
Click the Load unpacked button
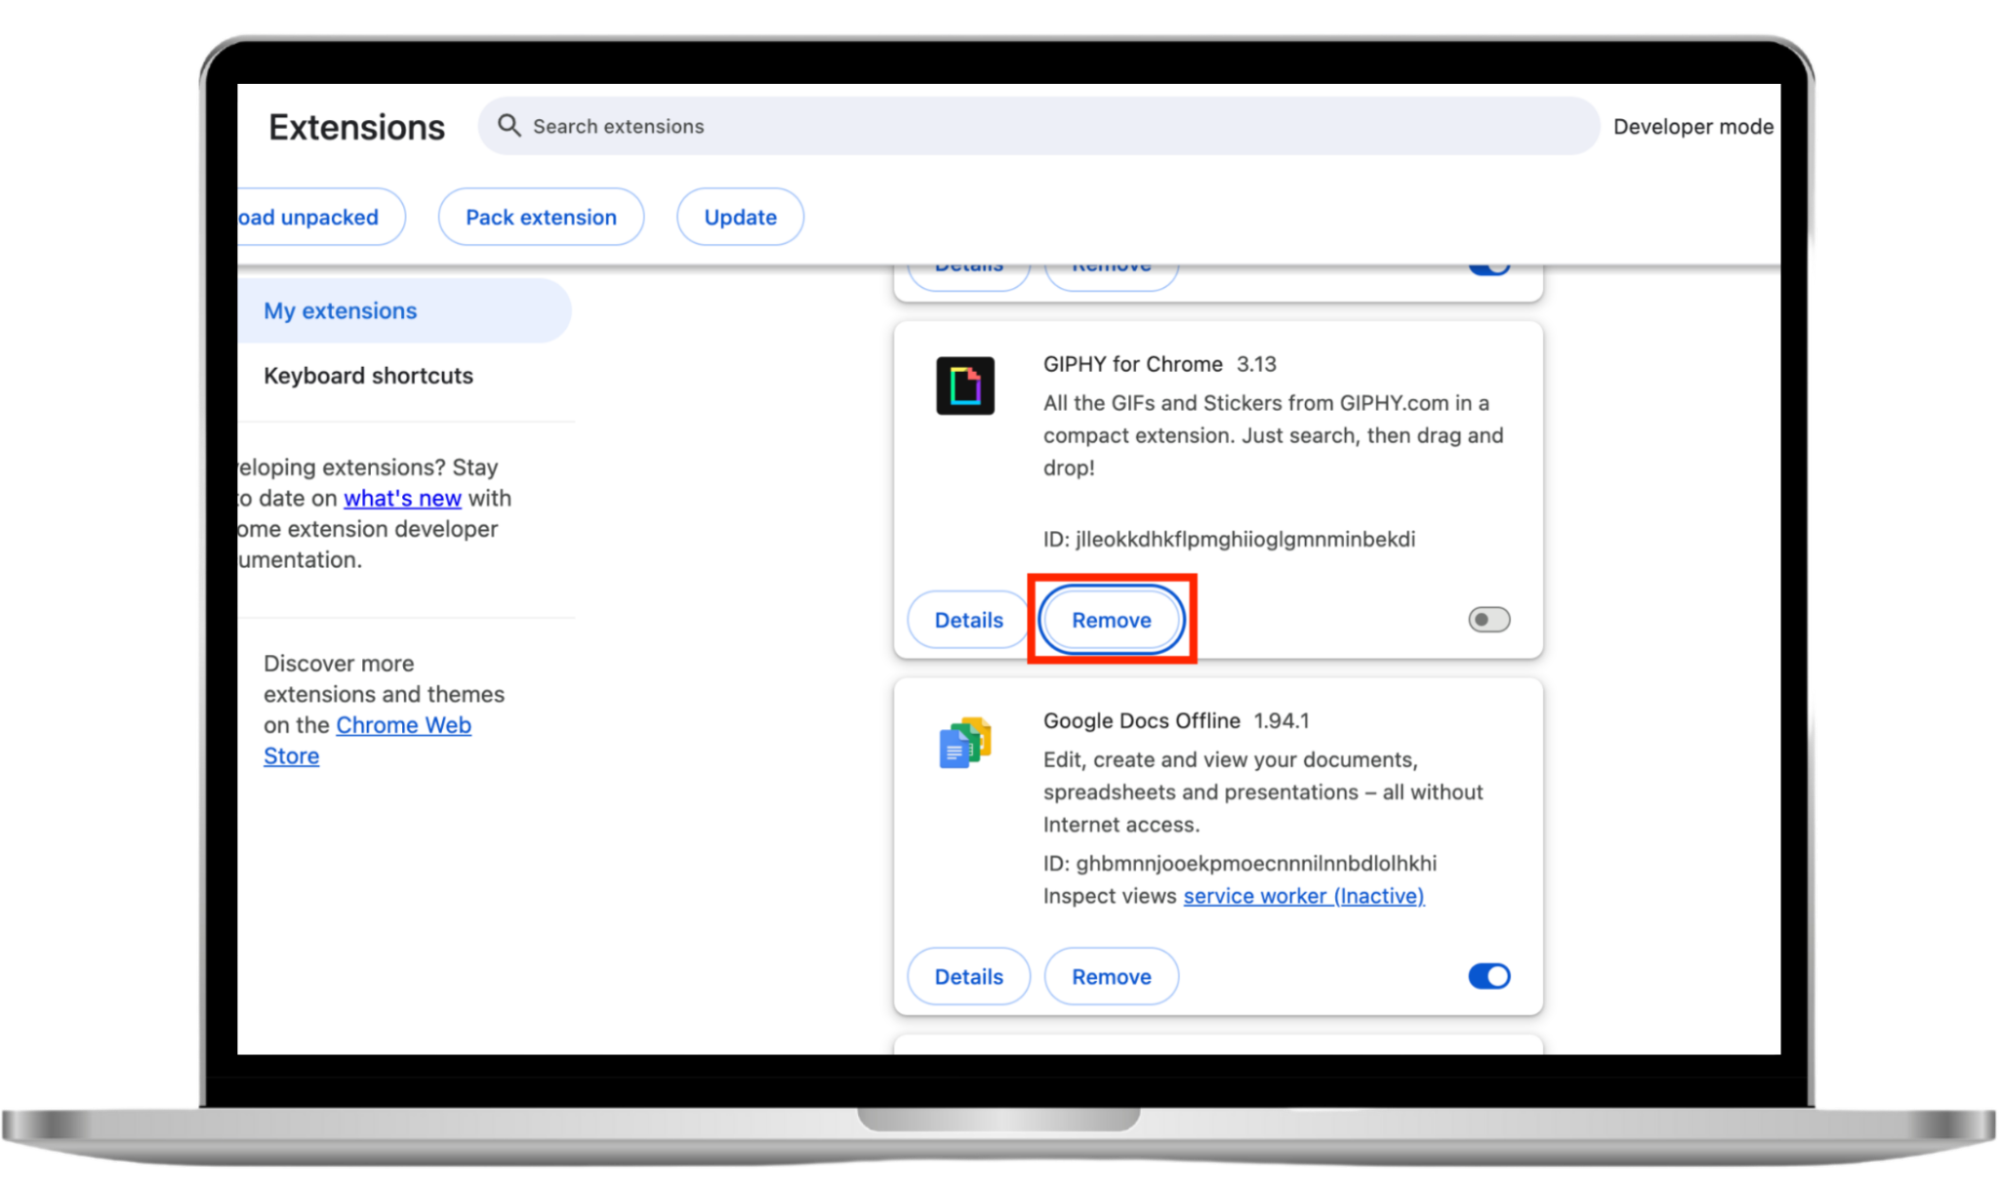(312, 217)
